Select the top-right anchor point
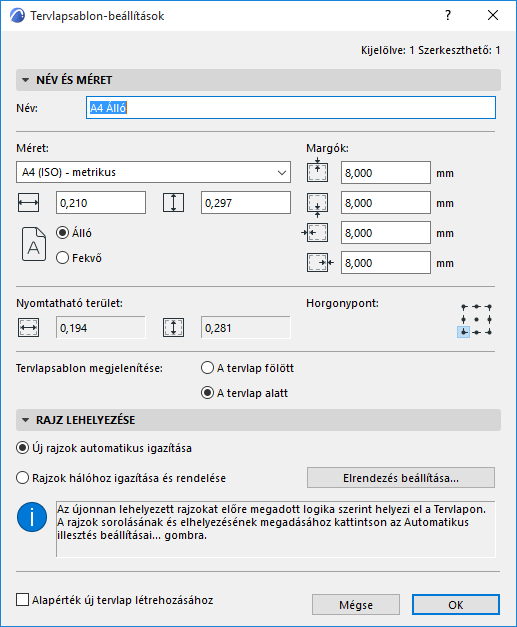 489,307
